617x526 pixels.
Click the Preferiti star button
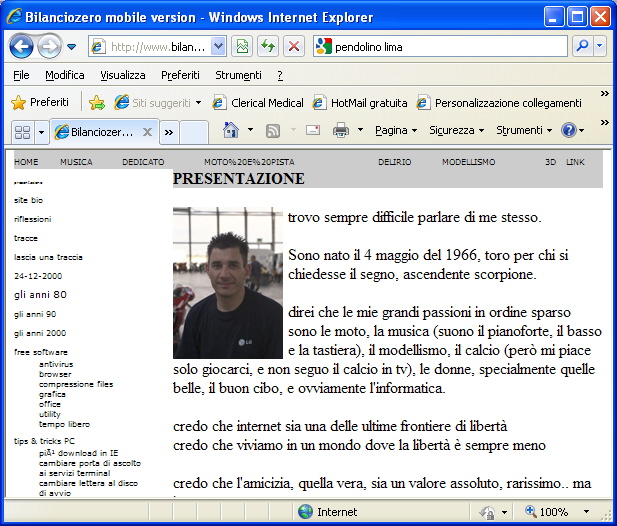(40, 103)
